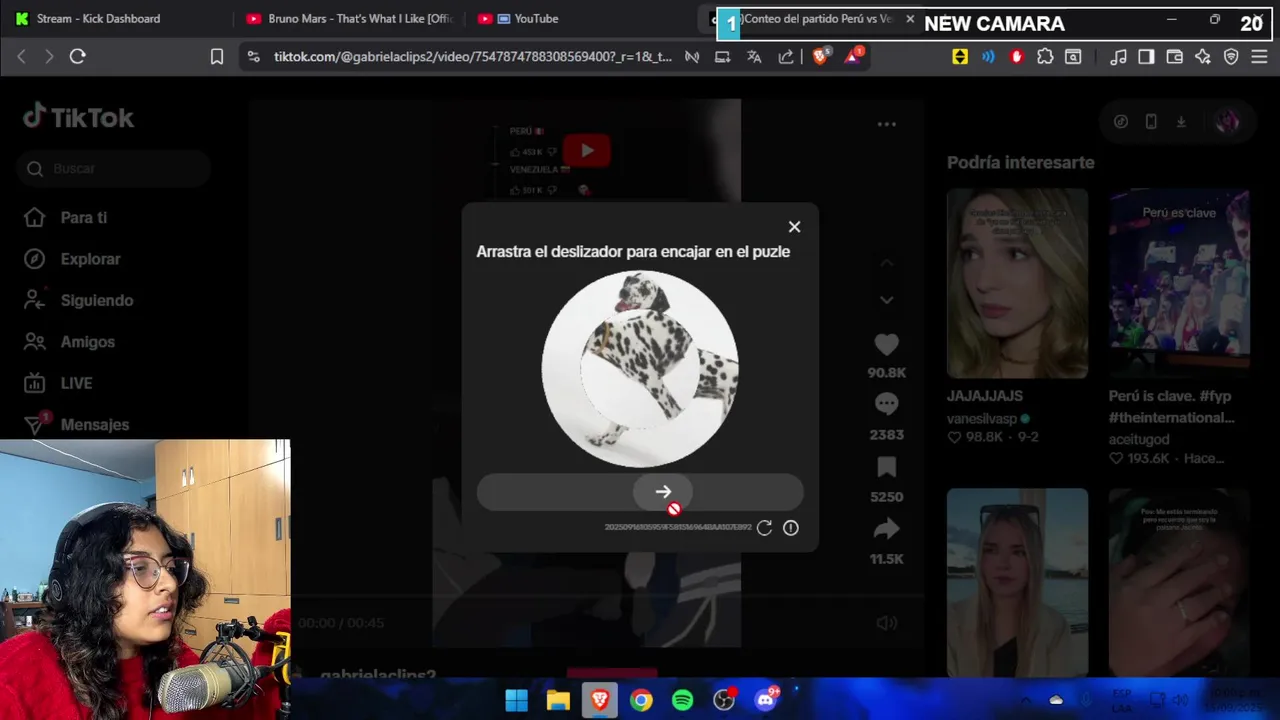Toggle the video mute speaker icon
Viewport: 1280px width, 720px height.
886,623
